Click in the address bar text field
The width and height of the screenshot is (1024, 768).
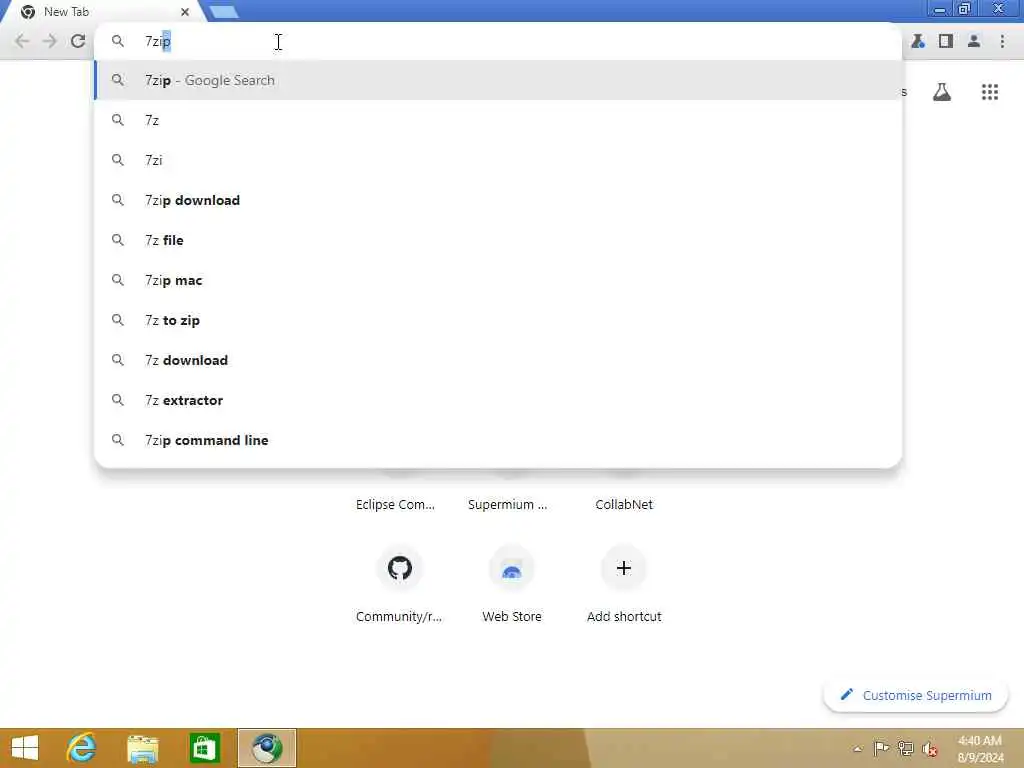(x=498, y=41)
